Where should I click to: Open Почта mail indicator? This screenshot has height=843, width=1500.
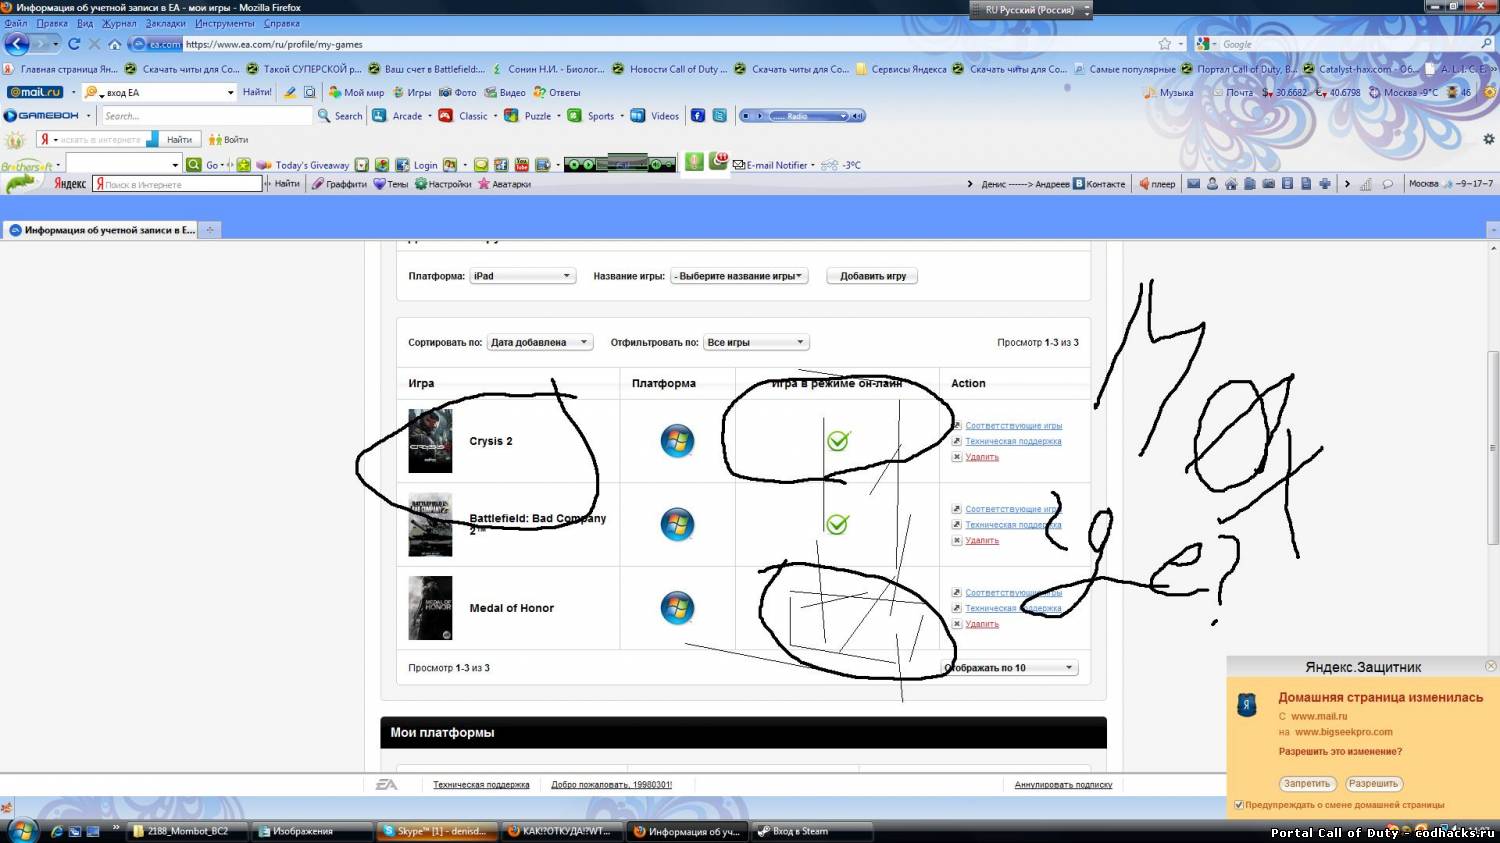(1233, 92)
